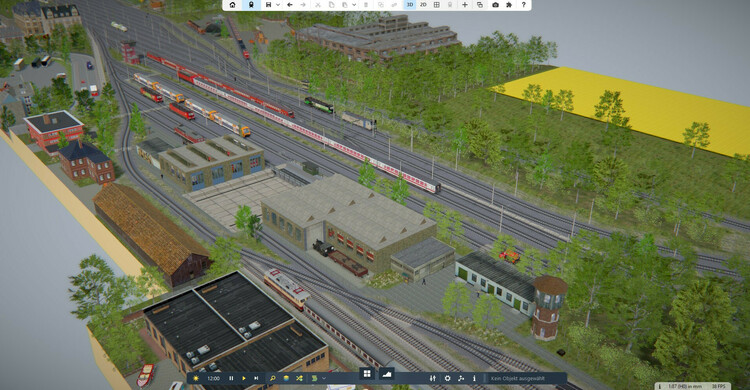Toggle the grid display

click(437, 5)
